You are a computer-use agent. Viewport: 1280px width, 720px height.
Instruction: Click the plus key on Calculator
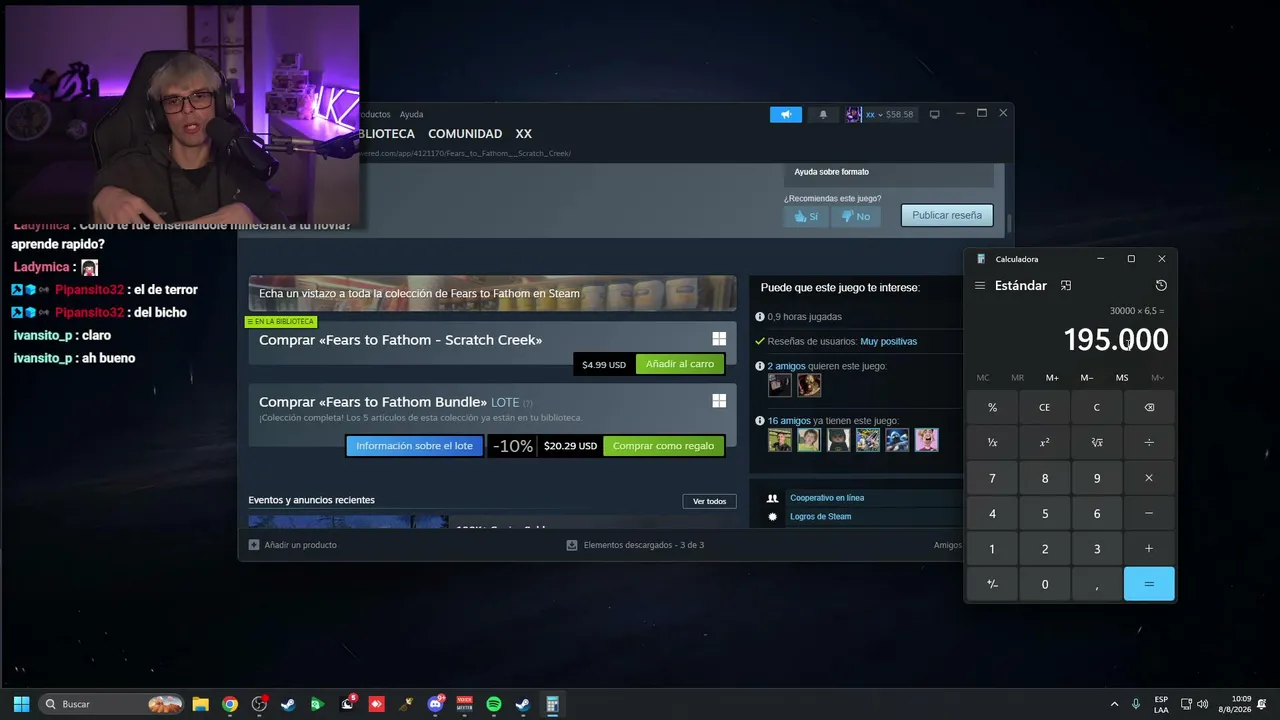[1149, 548]
